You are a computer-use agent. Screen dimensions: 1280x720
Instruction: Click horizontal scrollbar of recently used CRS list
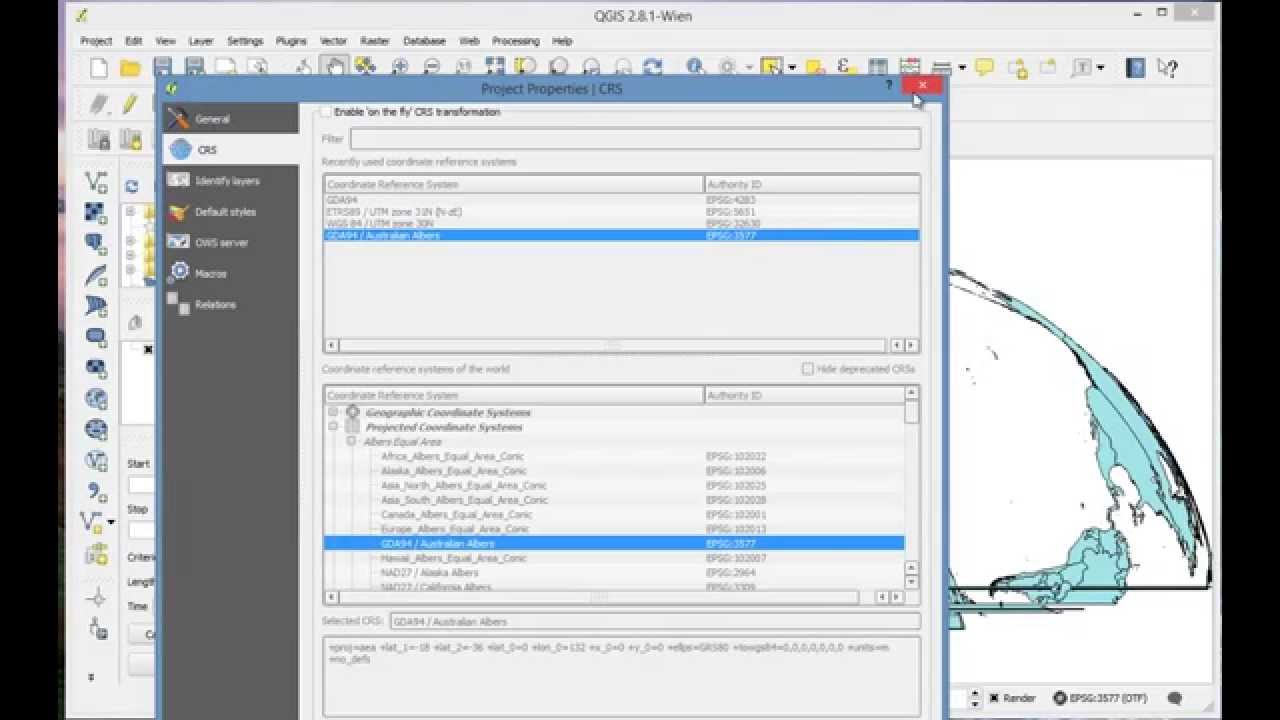[x=612, y=345]
